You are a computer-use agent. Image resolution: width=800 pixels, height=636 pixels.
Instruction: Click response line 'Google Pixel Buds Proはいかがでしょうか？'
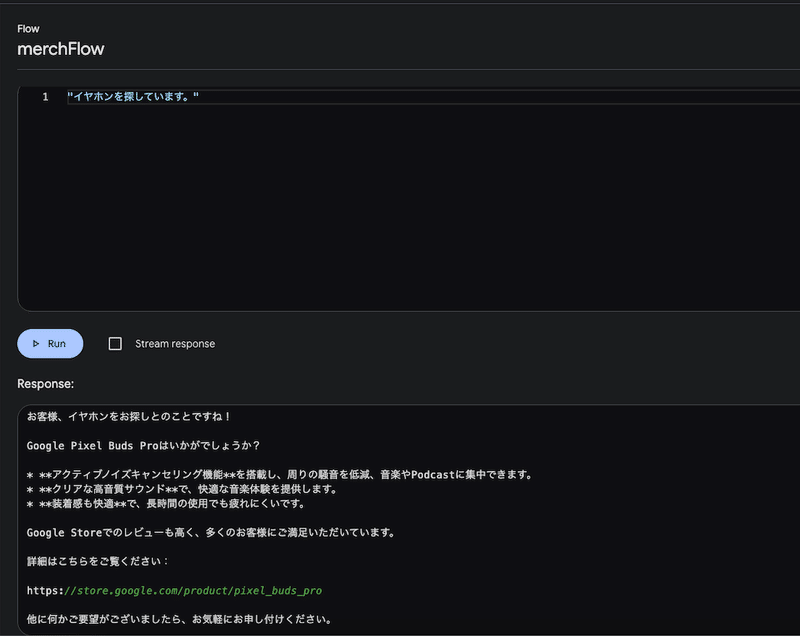tap(143, 446)
